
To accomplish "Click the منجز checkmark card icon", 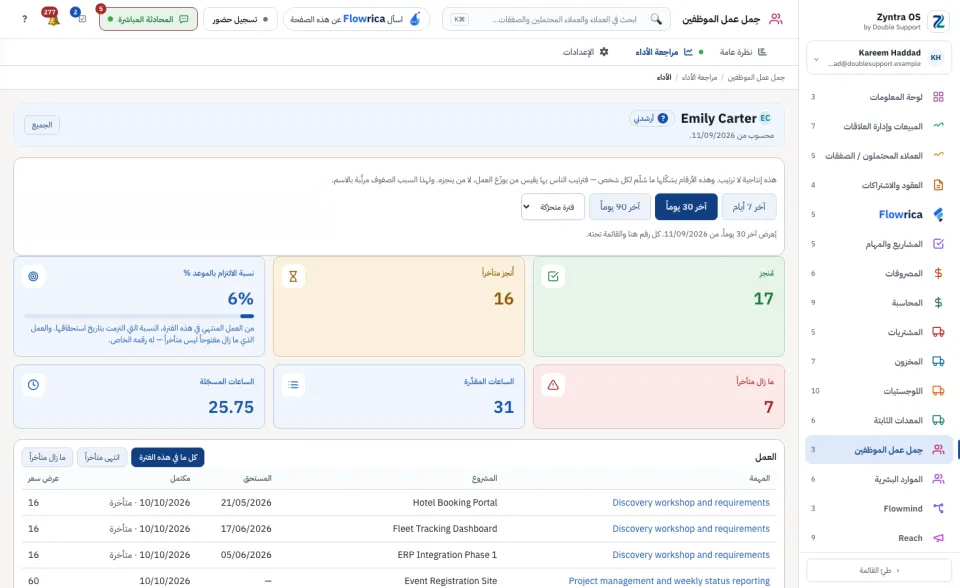I will [553, 276].
